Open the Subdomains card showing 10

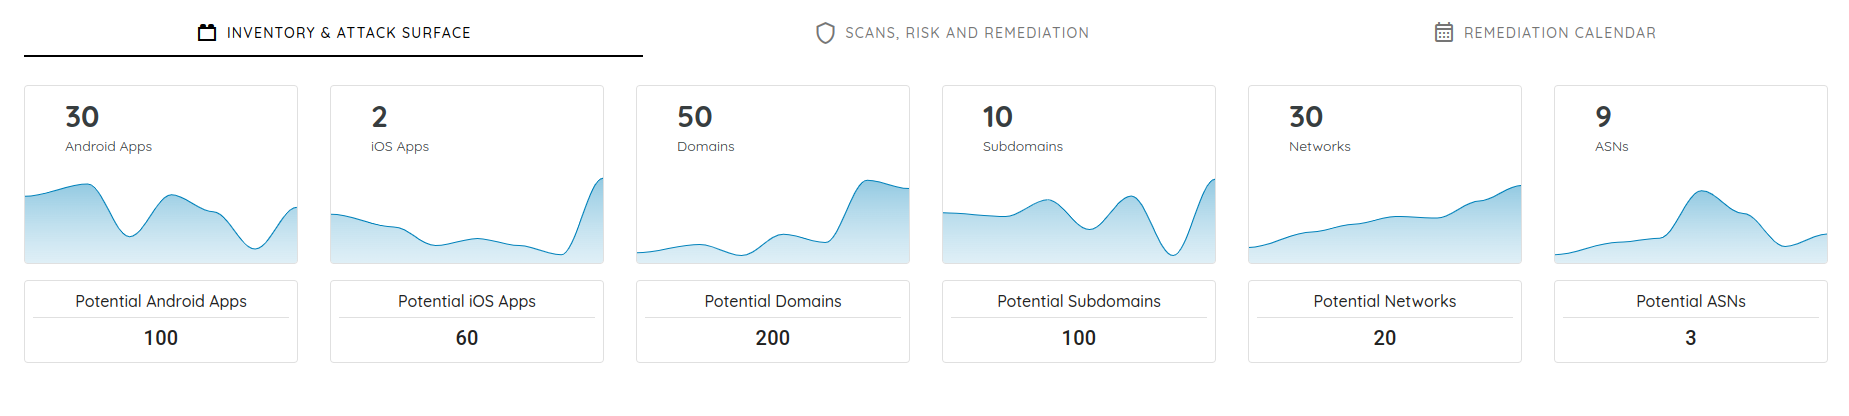coord(1079,175)
